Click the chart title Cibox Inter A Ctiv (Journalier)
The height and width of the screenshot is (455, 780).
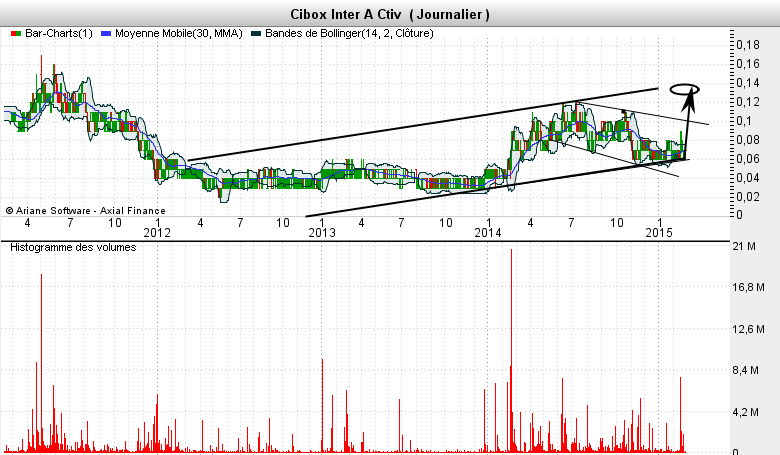390,14
